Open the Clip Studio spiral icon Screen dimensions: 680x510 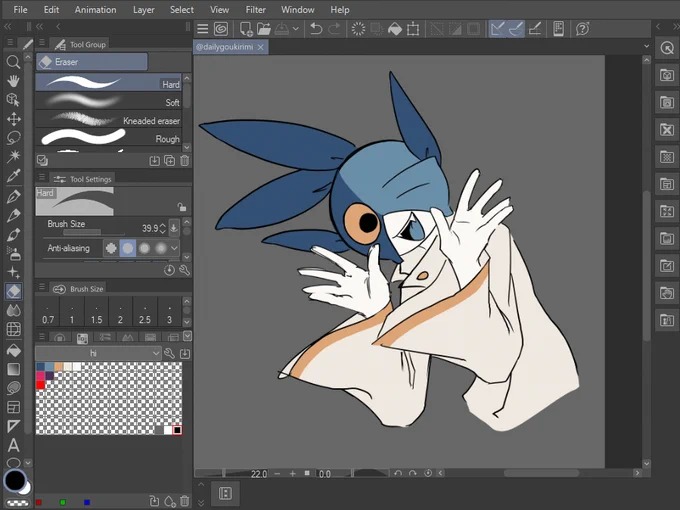pos(221,29)
